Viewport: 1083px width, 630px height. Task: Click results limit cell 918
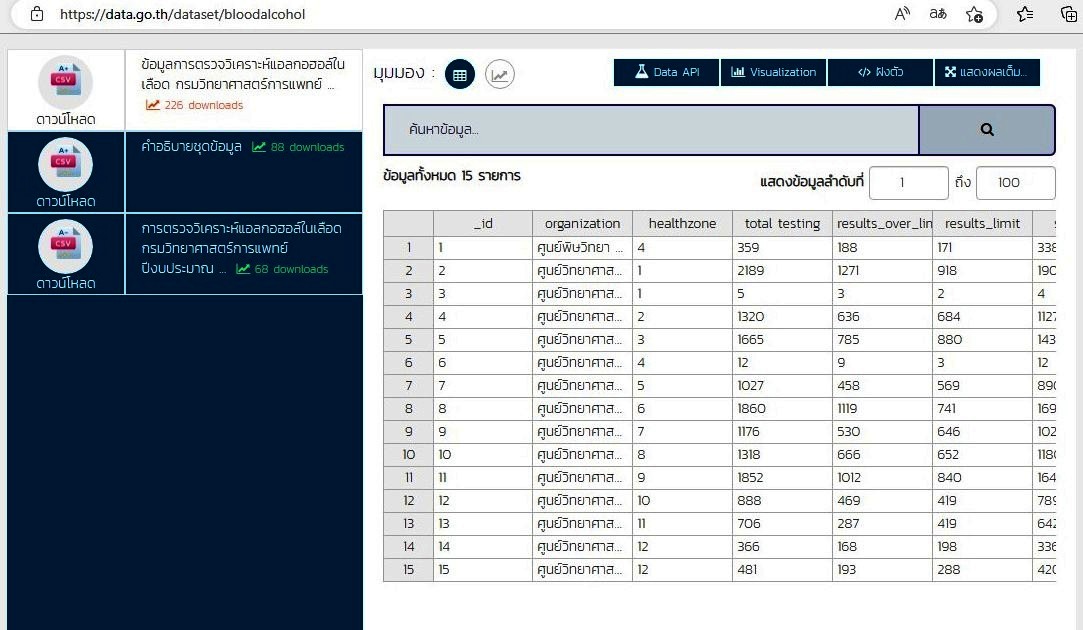click(982, 271)
